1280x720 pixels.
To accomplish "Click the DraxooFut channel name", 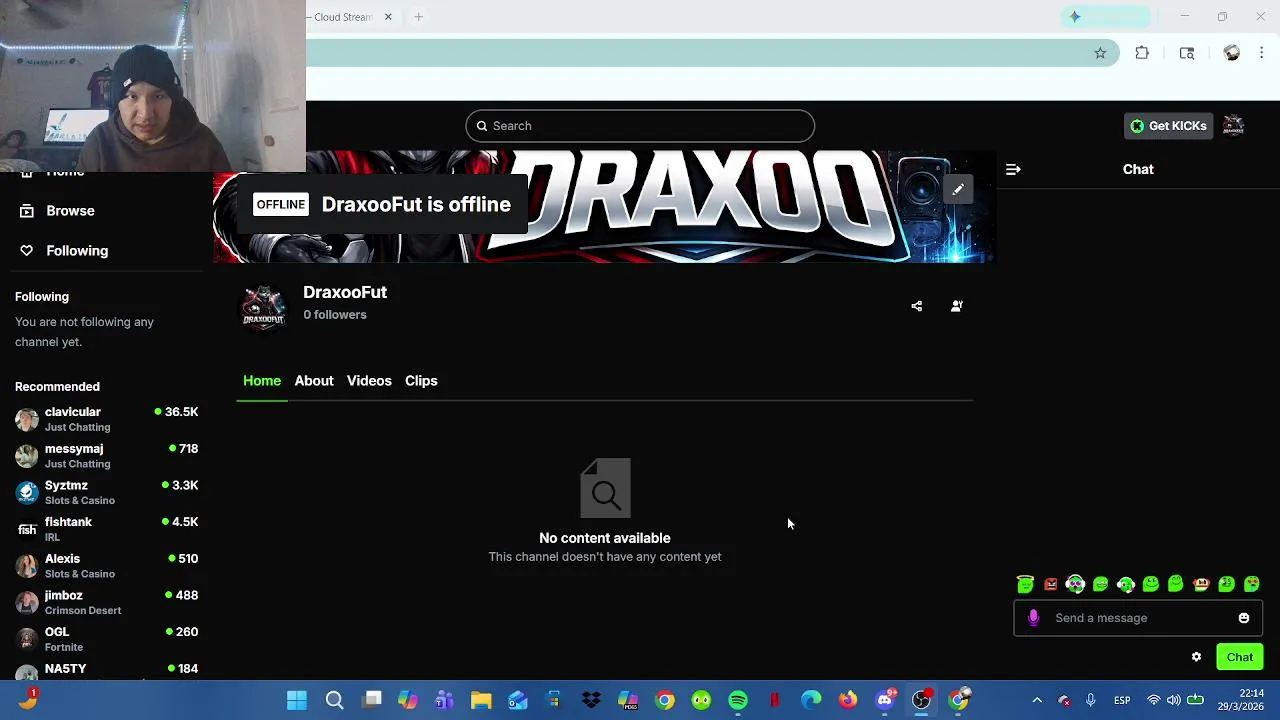I will click(345, 292).
